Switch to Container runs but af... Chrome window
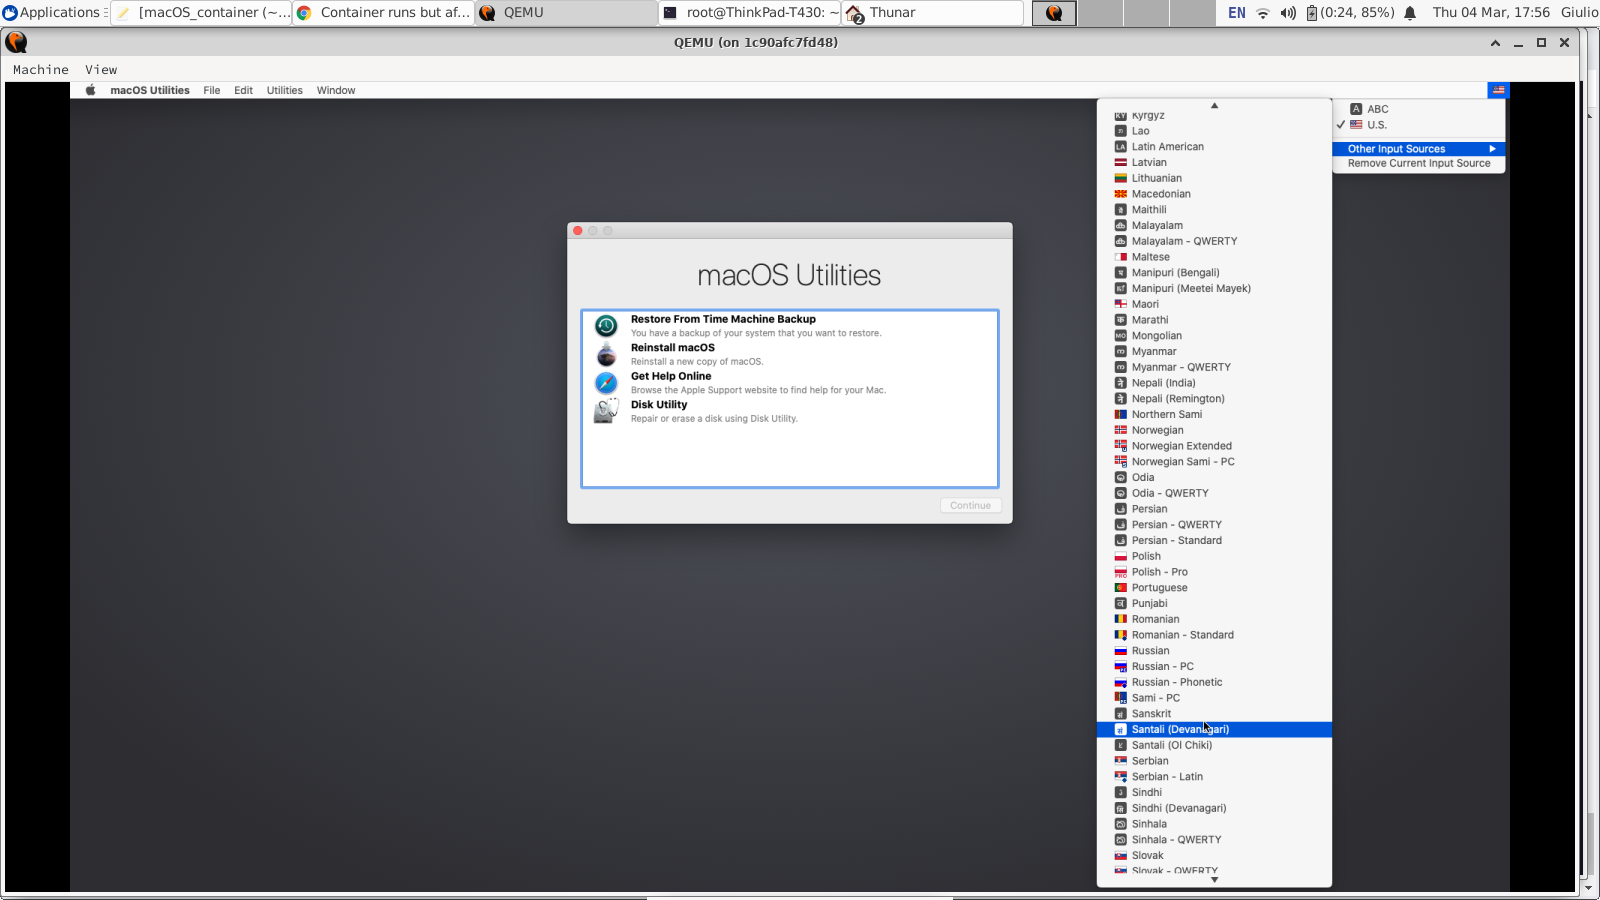 tap(383, 13)
